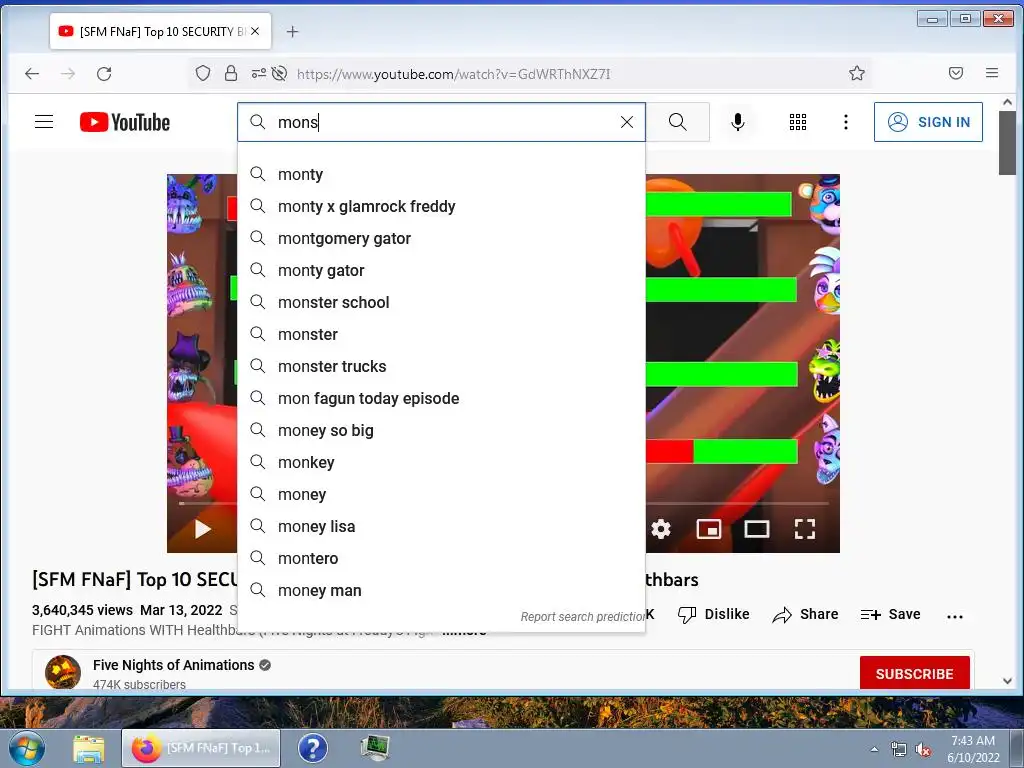Image resolution: width=1024 pixels, height=768 pixels.
Task: Reload the page in Firefox
Action: (104, 74)
